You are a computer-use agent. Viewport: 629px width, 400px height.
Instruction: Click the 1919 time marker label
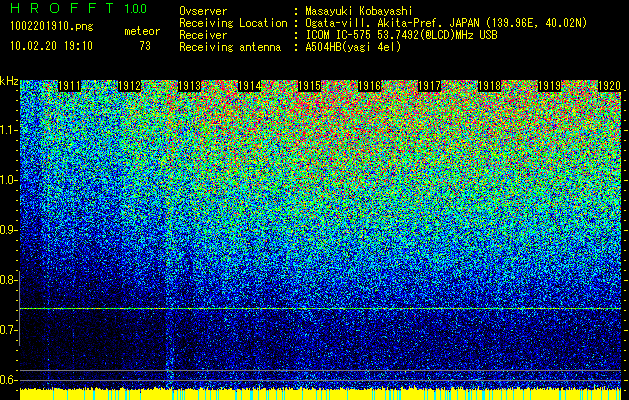(549, 86)
